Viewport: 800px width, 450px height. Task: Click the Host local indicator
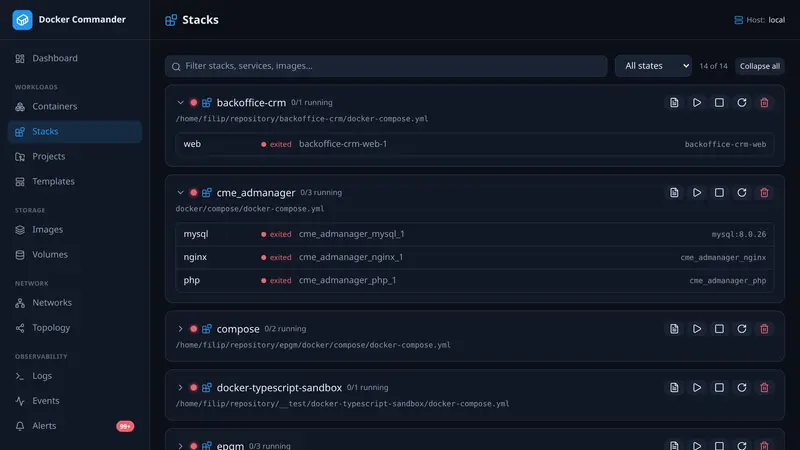(x=760, y=20)
